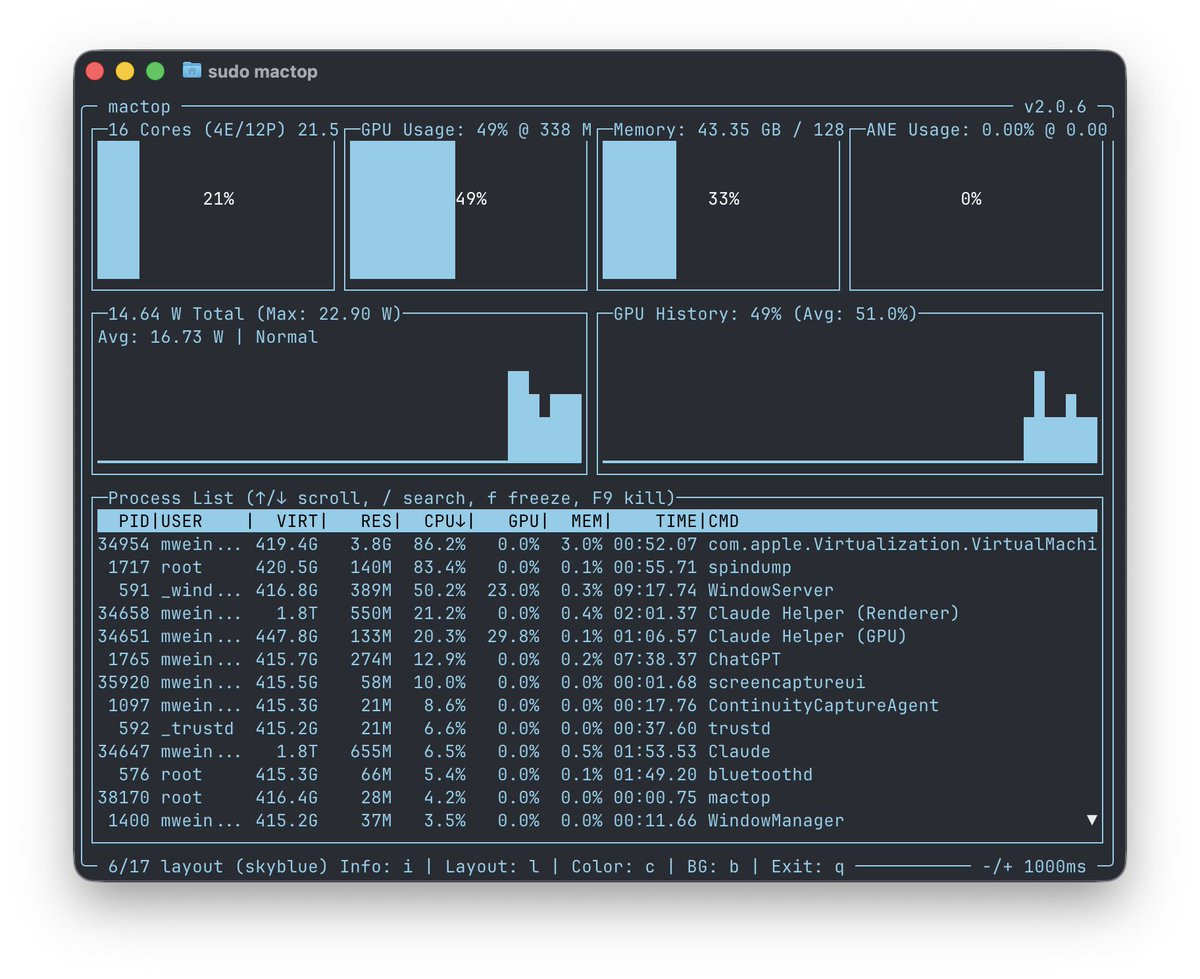Screen dimensions: 1200x979
Task: Click the Process List panel title
Action: tap(392, 498)
